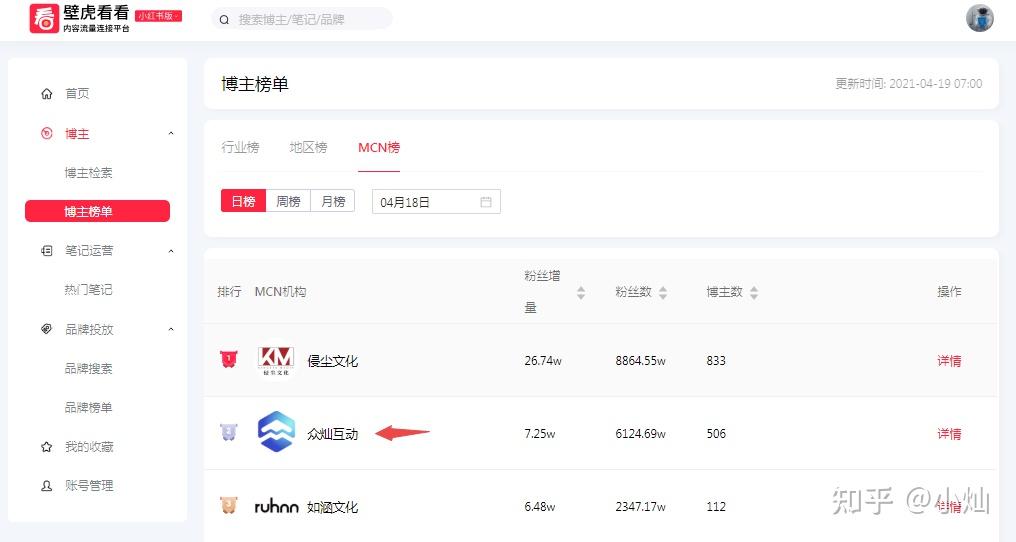Open 热门笔记 in sidebar

tap(88, 290)
